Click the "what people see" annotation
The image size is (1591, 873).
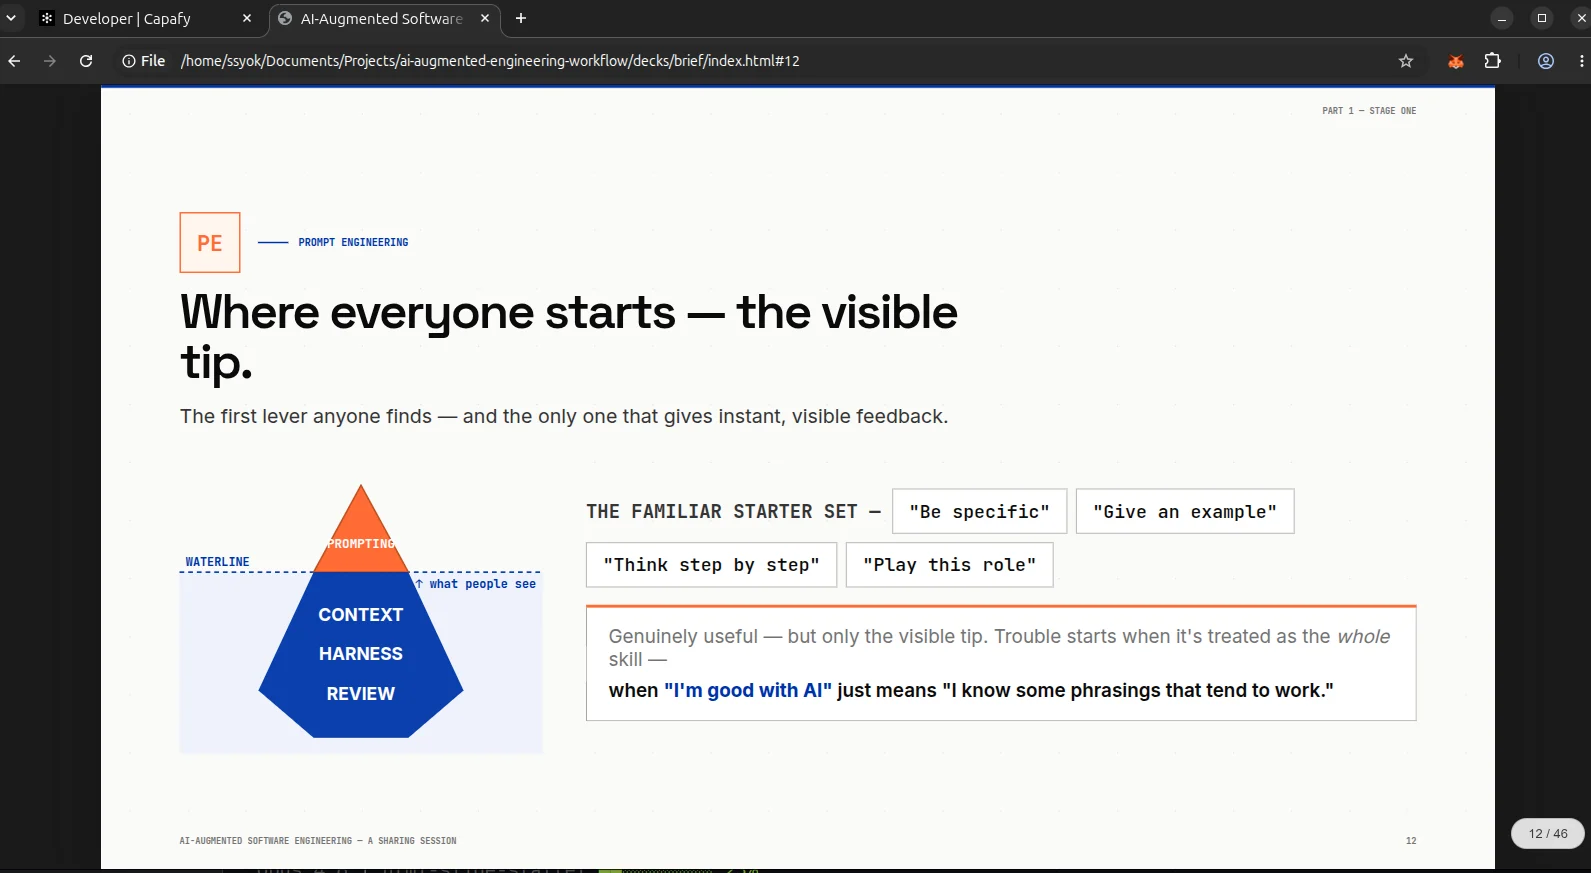pos(476,584)
